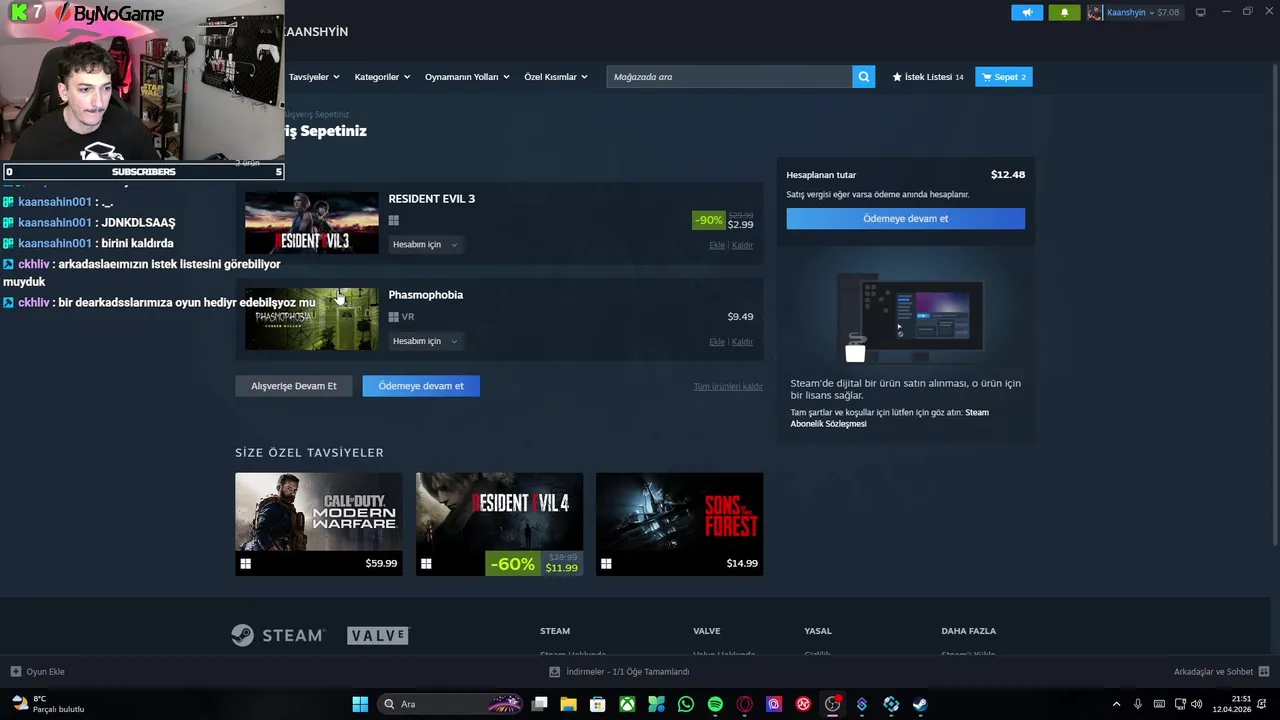Open Resident Evil 4 recommendation card
Screen dimensions: 1280x720
(x=499, y=524)
